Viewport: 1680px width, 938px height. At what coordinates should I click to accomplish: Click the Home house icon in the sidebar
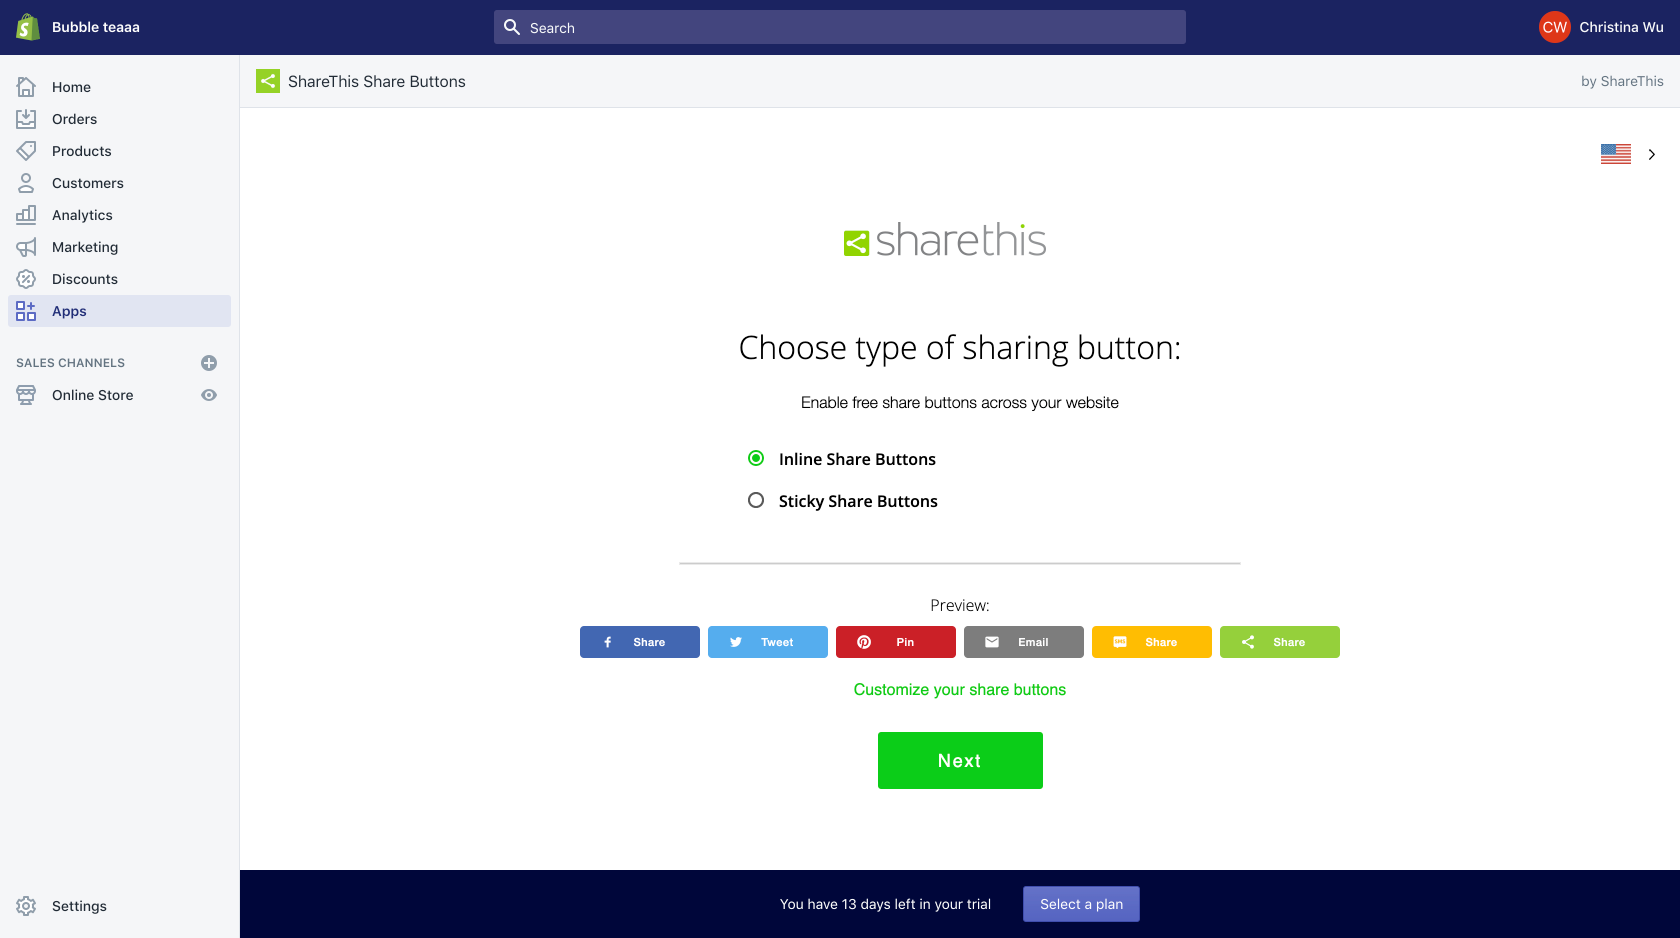pyautogui.click(x=26, y=87)
